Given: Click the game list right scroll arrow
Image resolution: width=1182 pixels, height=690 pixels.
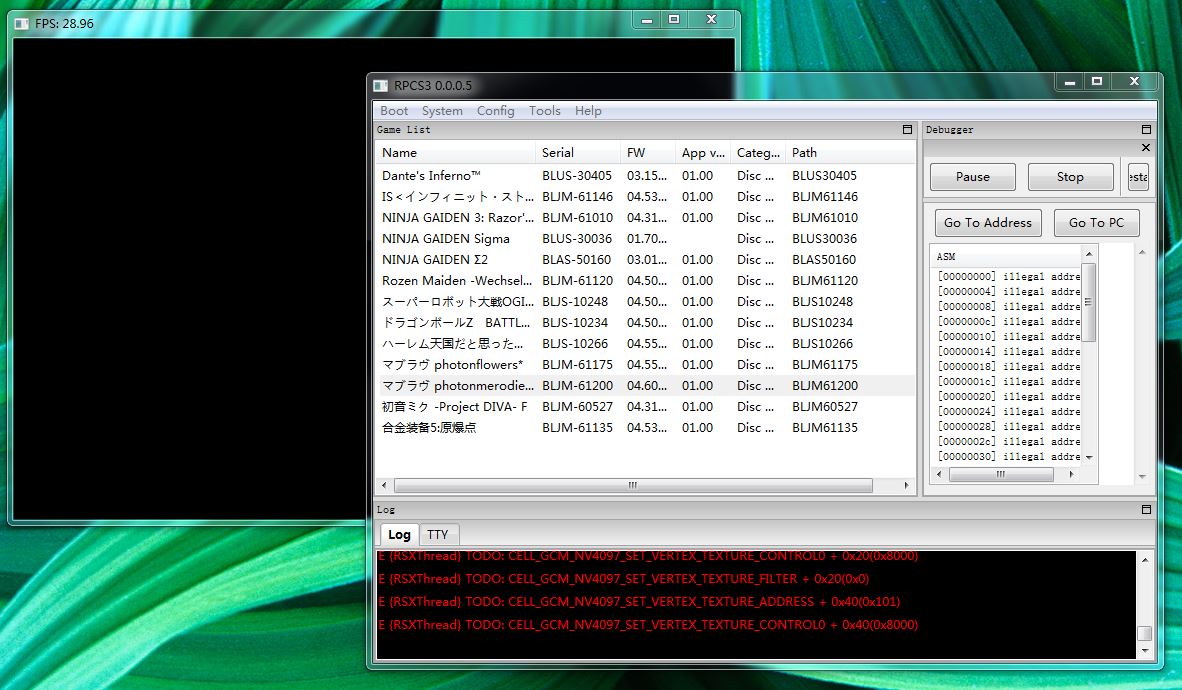Looking at the screenshot, I should (907, 486).
